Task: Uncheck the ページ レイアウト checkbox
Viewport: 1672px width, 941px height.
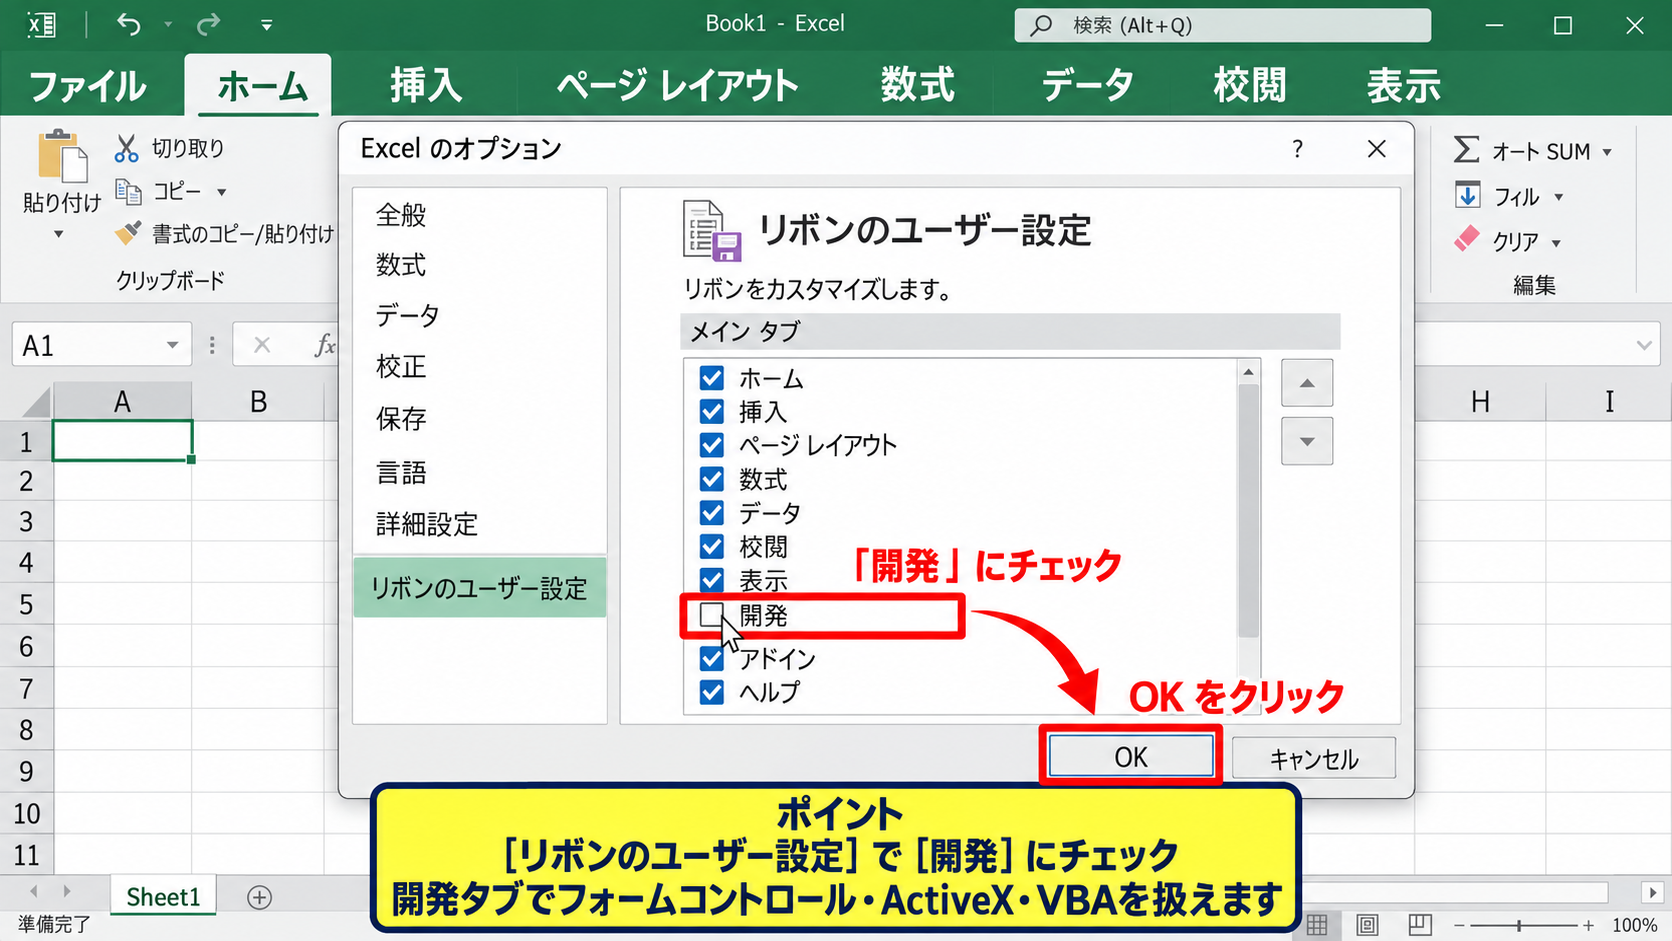Action: (x=712, y=445)
